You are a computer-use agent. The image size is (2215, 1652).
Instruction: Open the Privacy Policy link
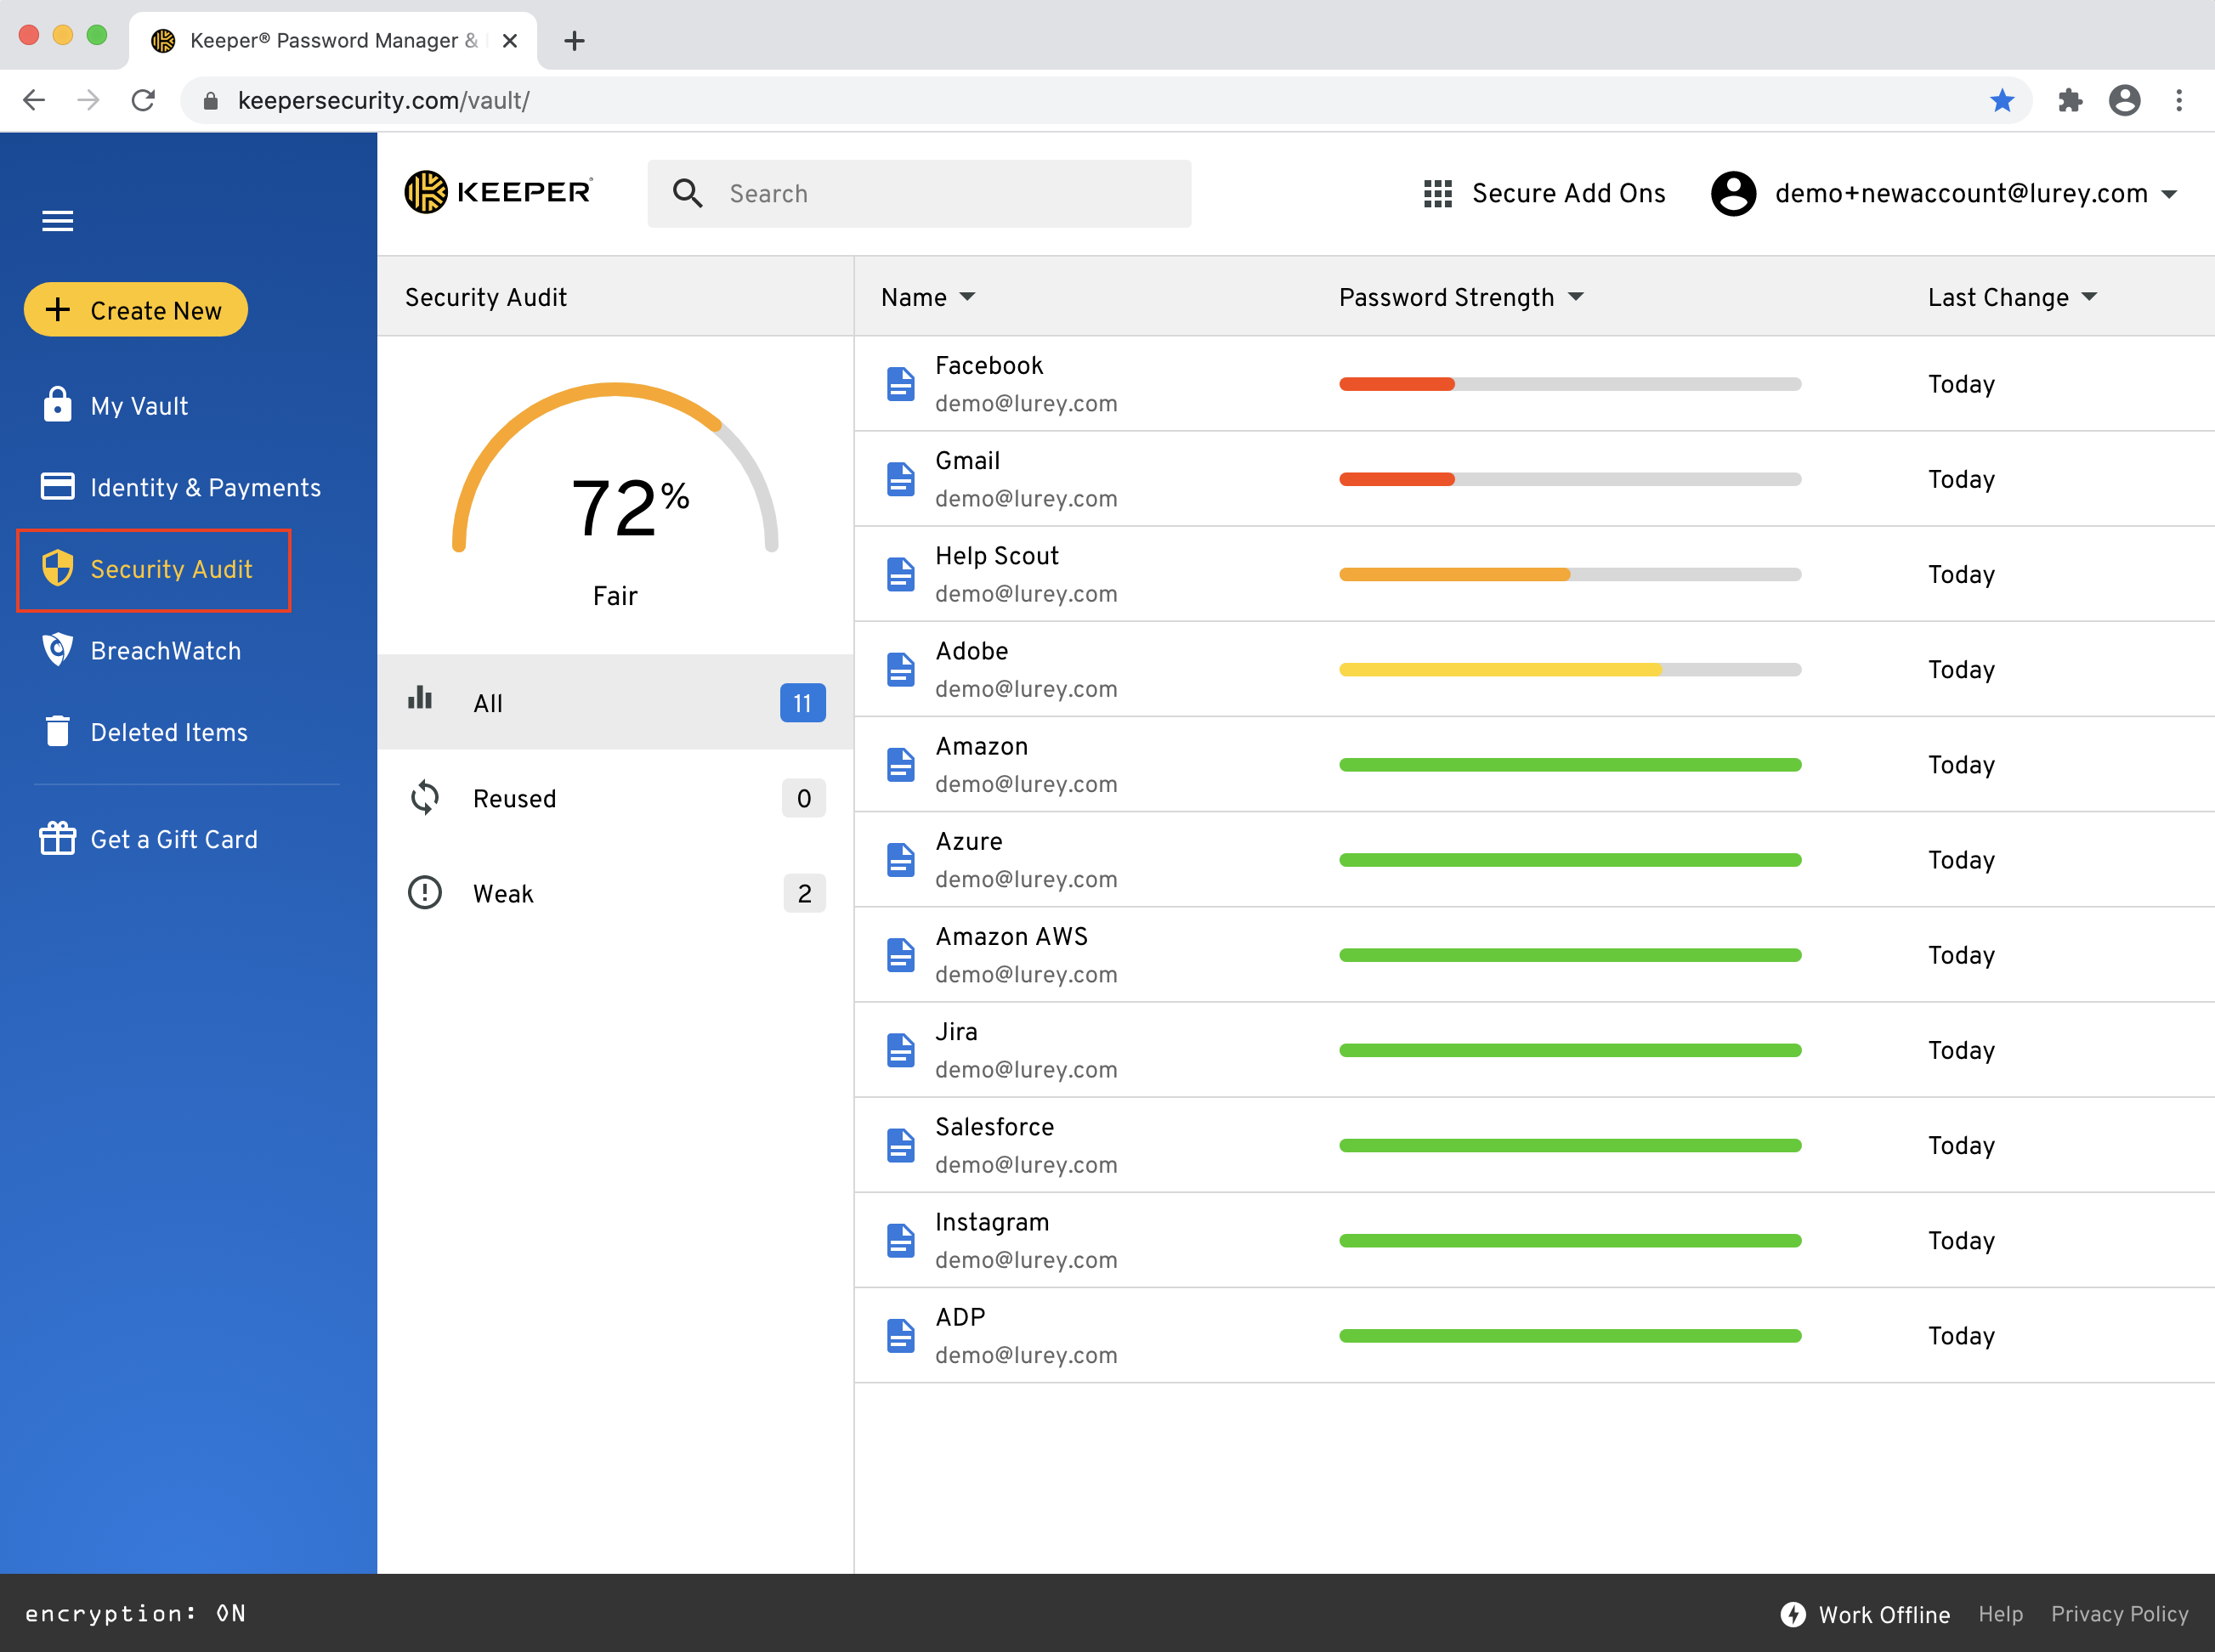coord(2119,1614)
